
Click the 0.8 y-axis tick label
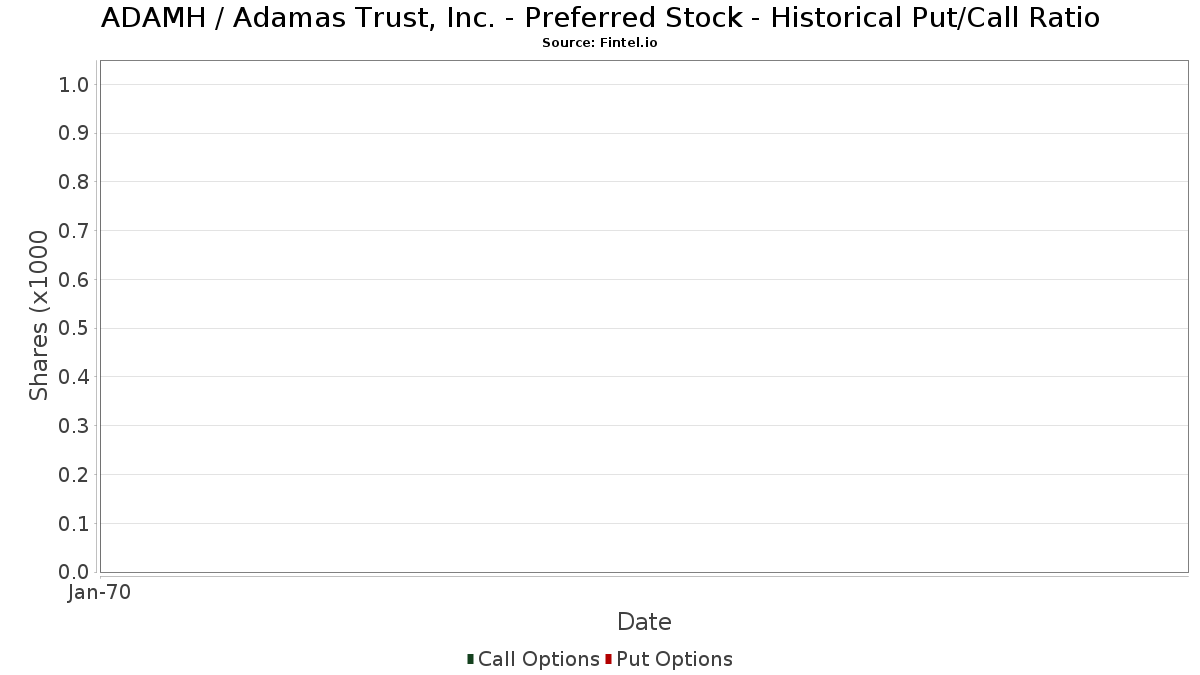[74, 182]
